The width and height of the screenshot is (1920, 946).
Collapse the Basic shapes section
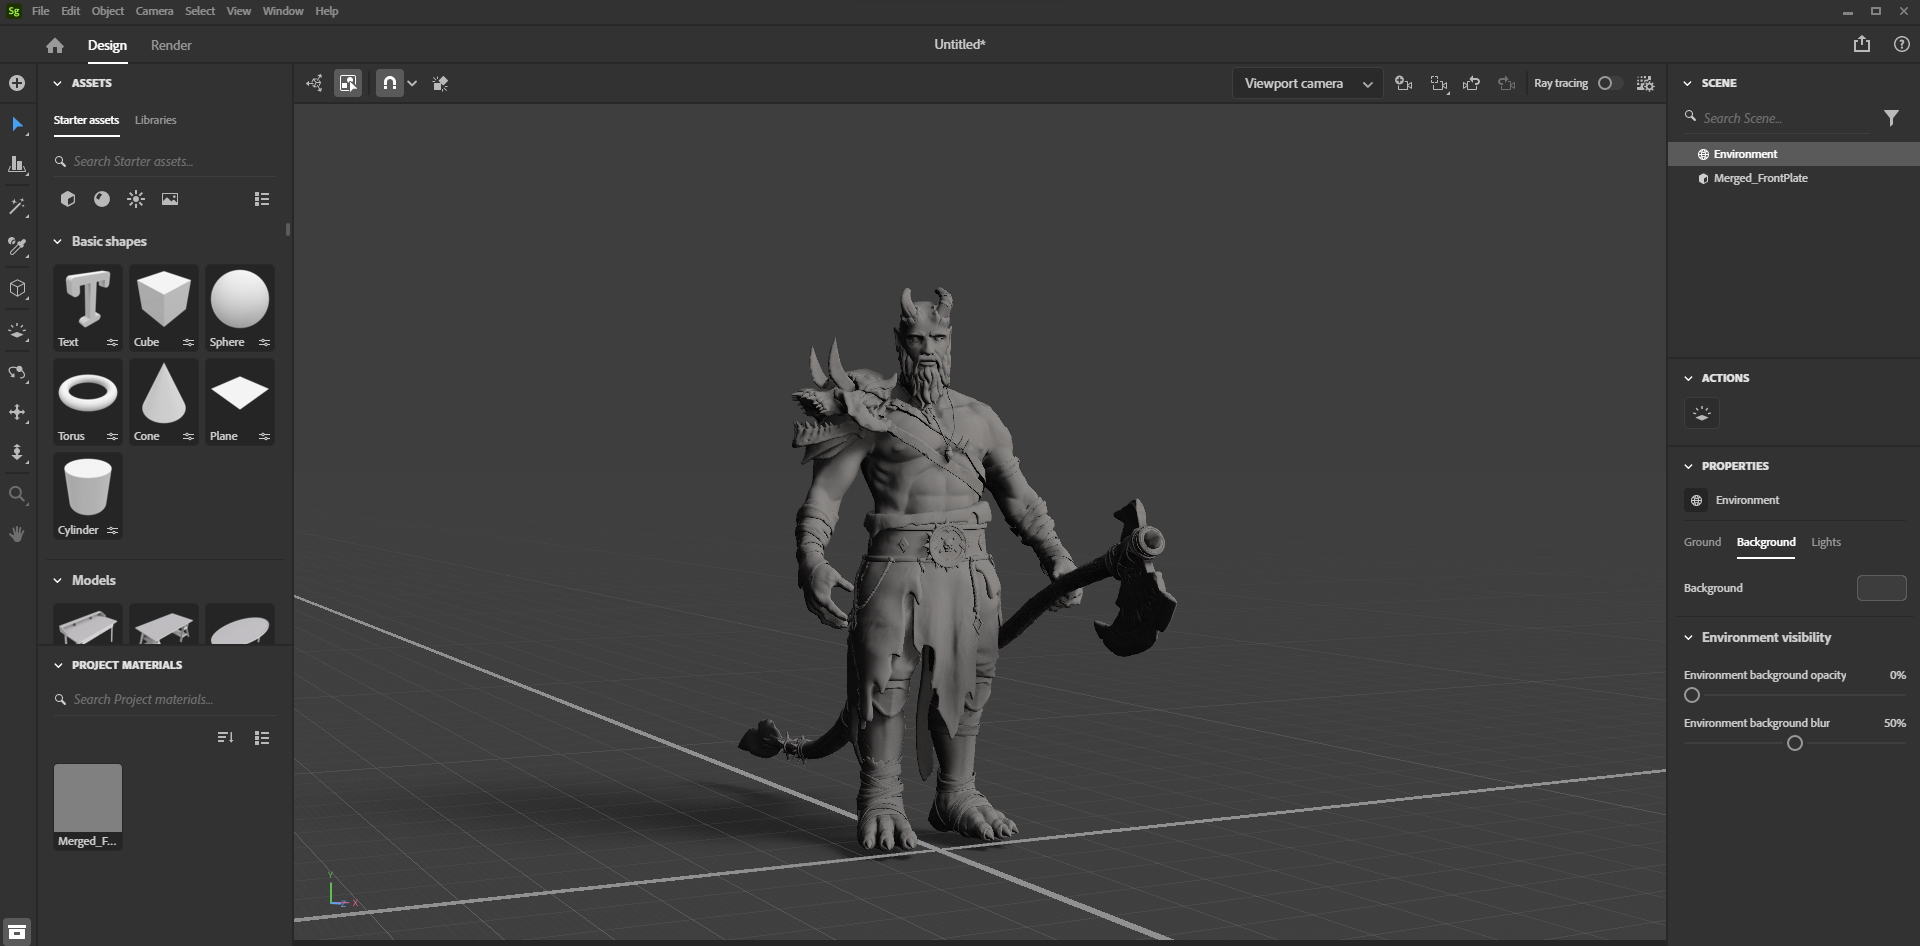point(58,241)
